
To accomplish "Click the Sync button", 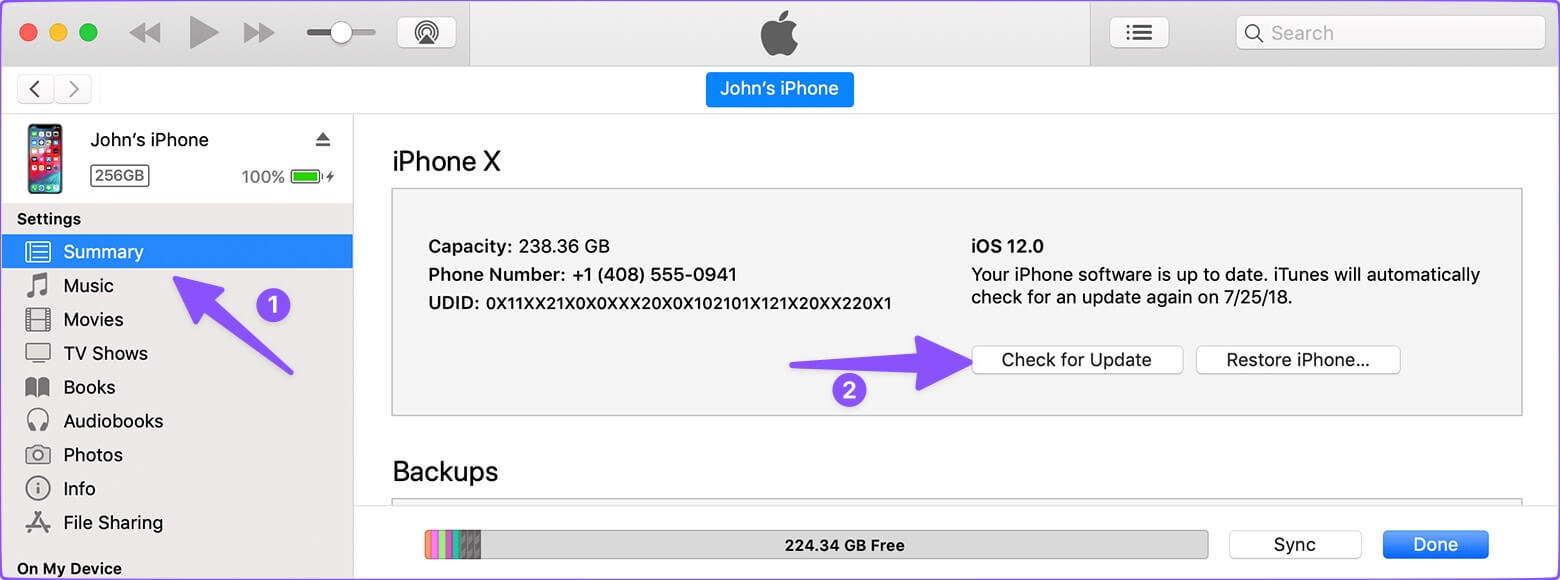I will click(1295, 545).
